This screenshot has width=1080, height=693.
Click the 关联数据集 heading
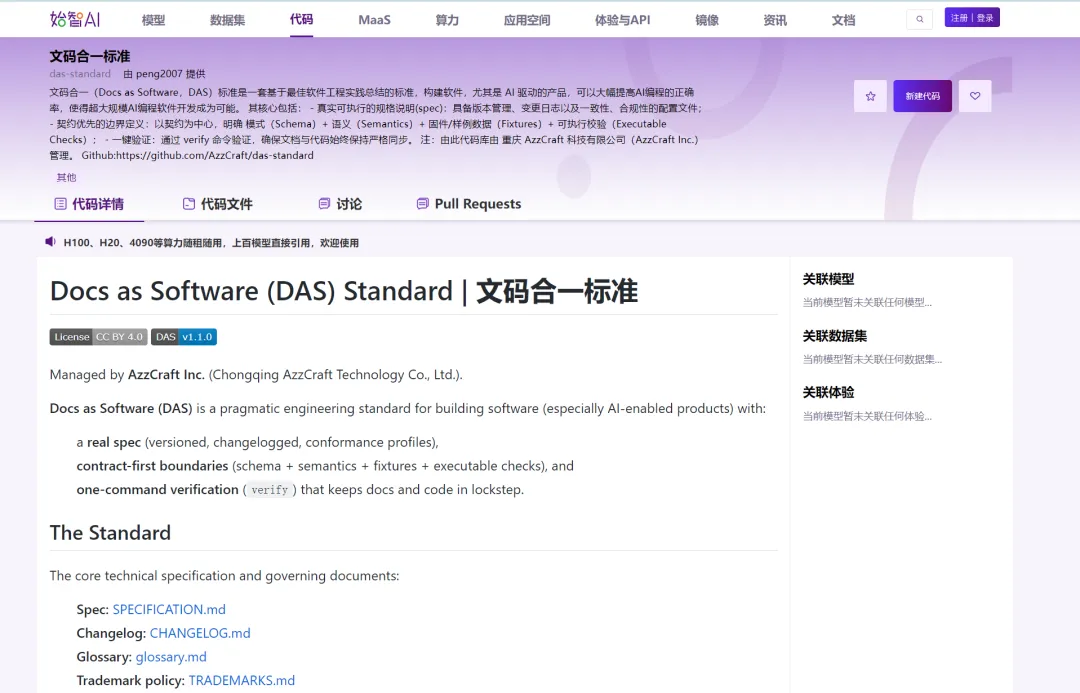point(835,336)
